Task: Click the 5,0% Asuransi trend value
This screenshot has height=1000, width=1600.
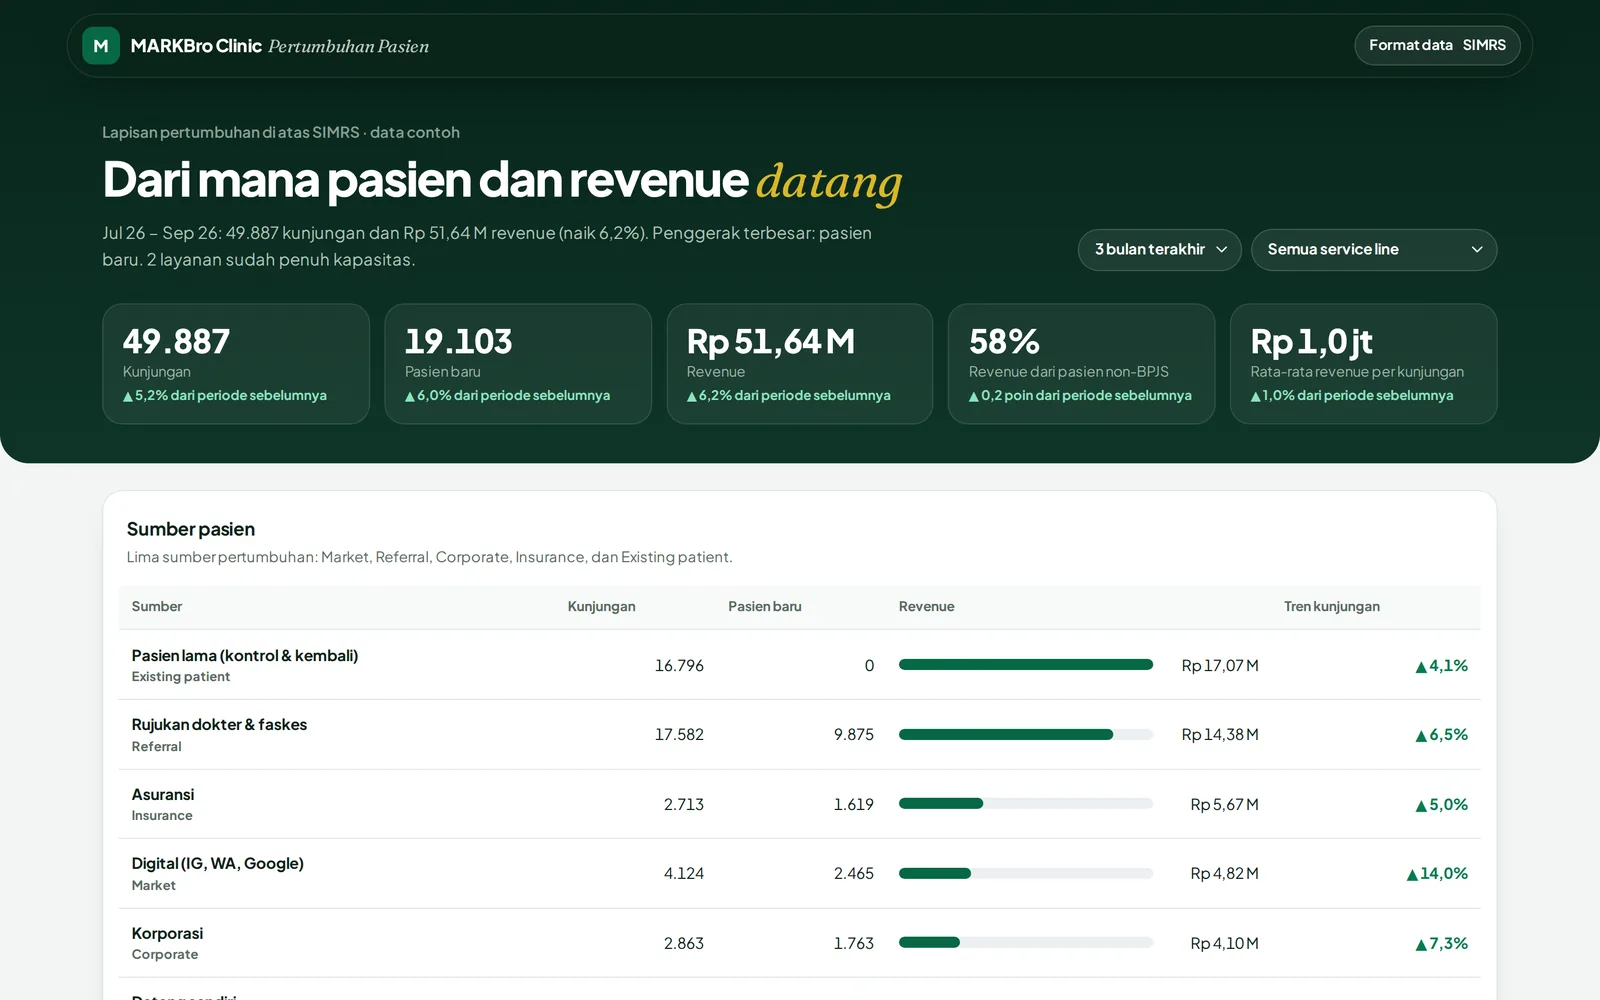Action: tap(1441, 805)
